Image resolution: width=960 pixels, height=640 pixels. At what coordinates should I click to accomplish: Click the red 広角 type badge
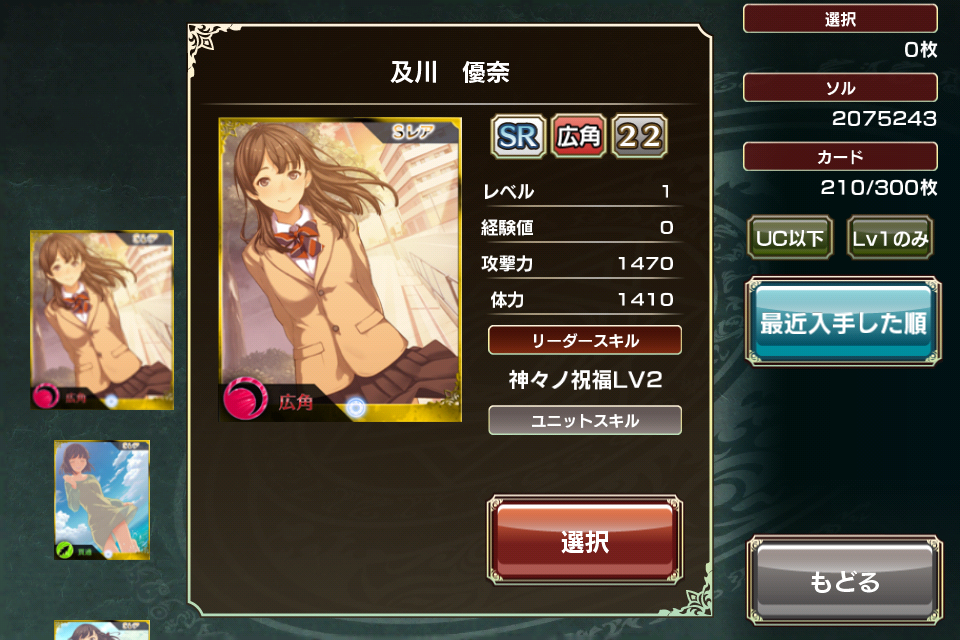pos(579,136)
